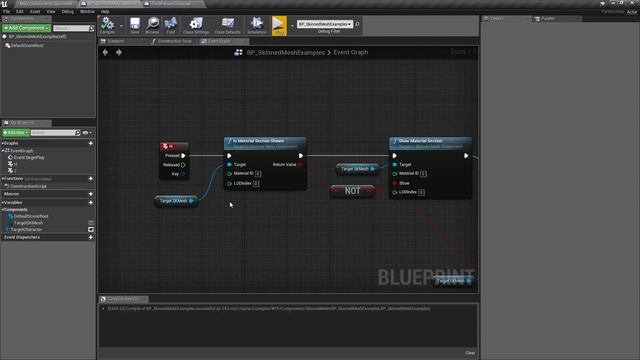This screenshot has width=640, height=360.
Task: Click the Return Value boolean output pin
Action: [301, 164]
